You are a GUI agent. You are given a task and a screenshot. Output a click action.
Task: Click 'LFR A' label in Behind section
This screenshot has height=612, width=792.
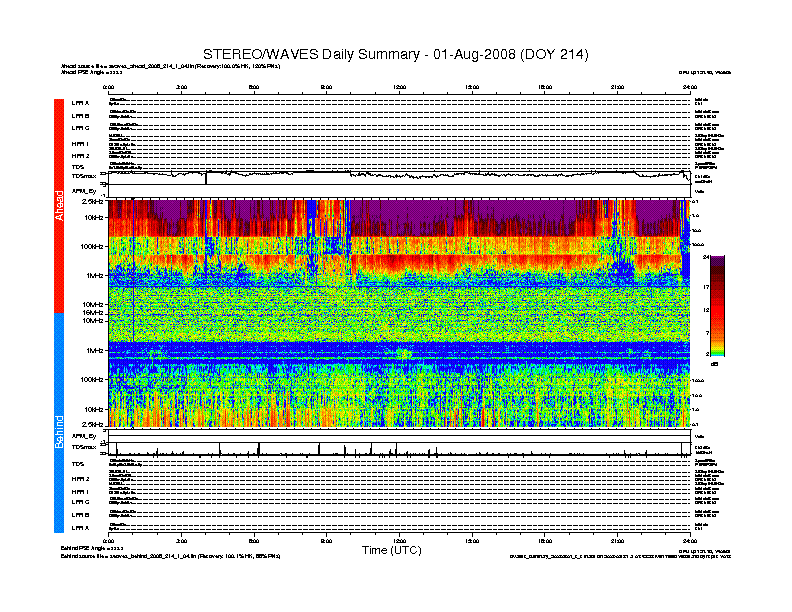[80, 528]
